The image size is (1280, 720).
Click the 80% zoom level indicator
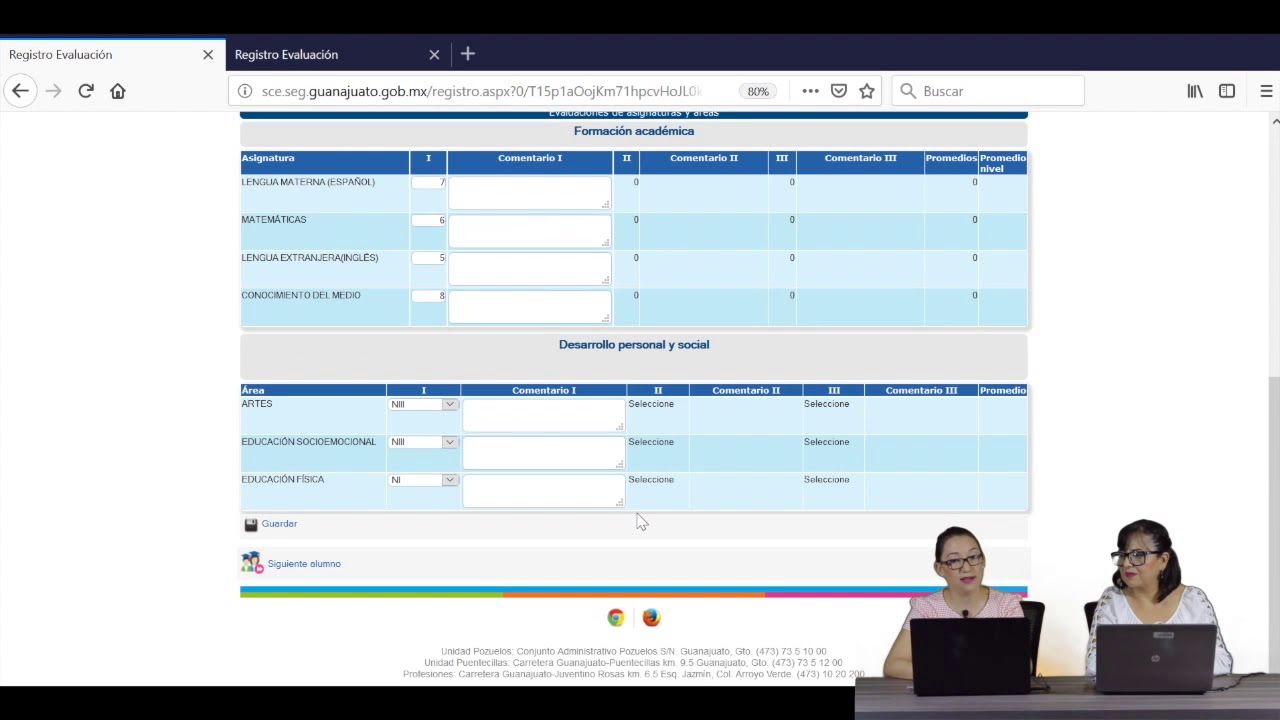758,91
